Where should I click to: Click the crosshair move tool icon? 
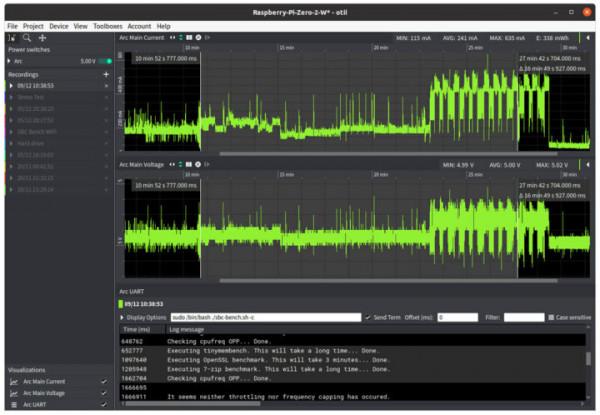(x=42, y=37)
